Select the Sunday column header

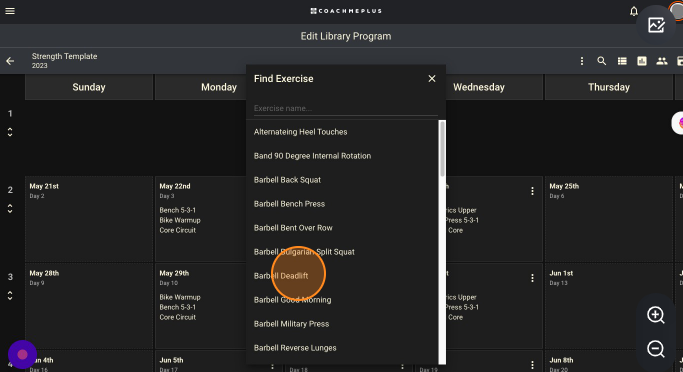point(89,87)
